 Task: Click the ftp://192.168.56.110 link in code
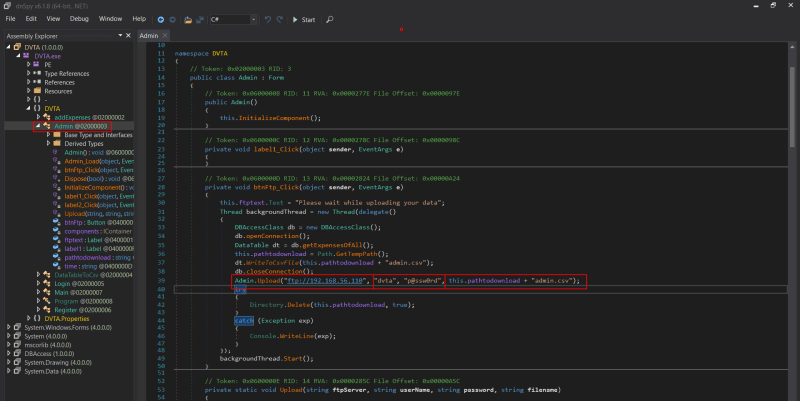(x=324, y=281)
